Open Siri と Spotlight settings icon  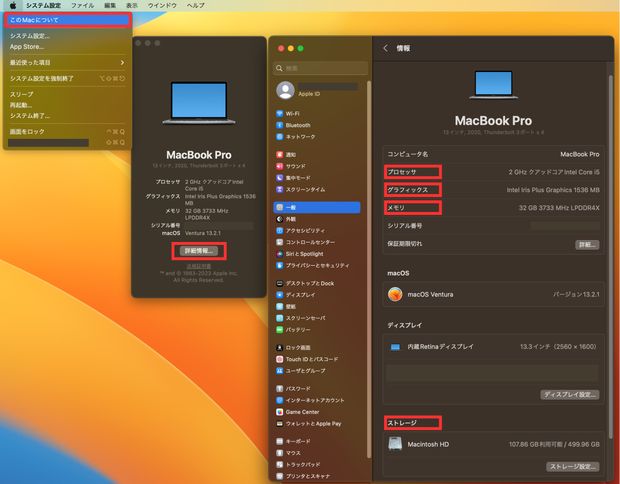(280, 254)
